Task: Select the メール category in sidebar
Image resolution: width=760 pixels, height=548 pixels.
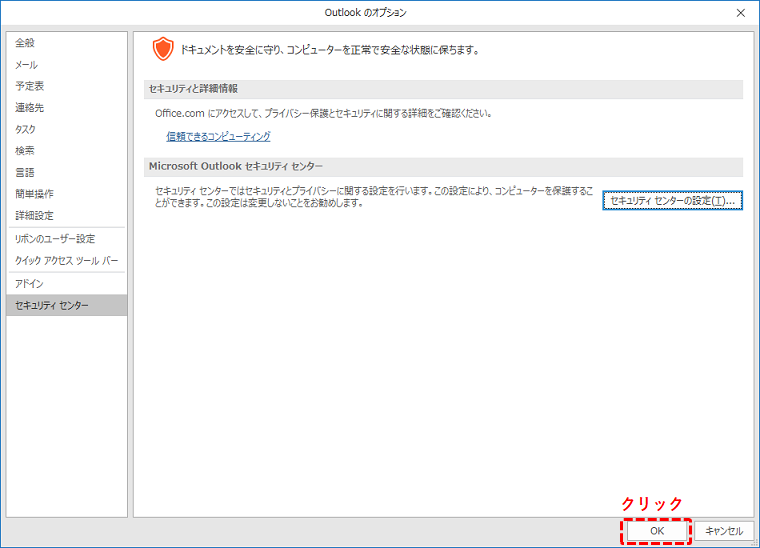Action: pos(66,64)
